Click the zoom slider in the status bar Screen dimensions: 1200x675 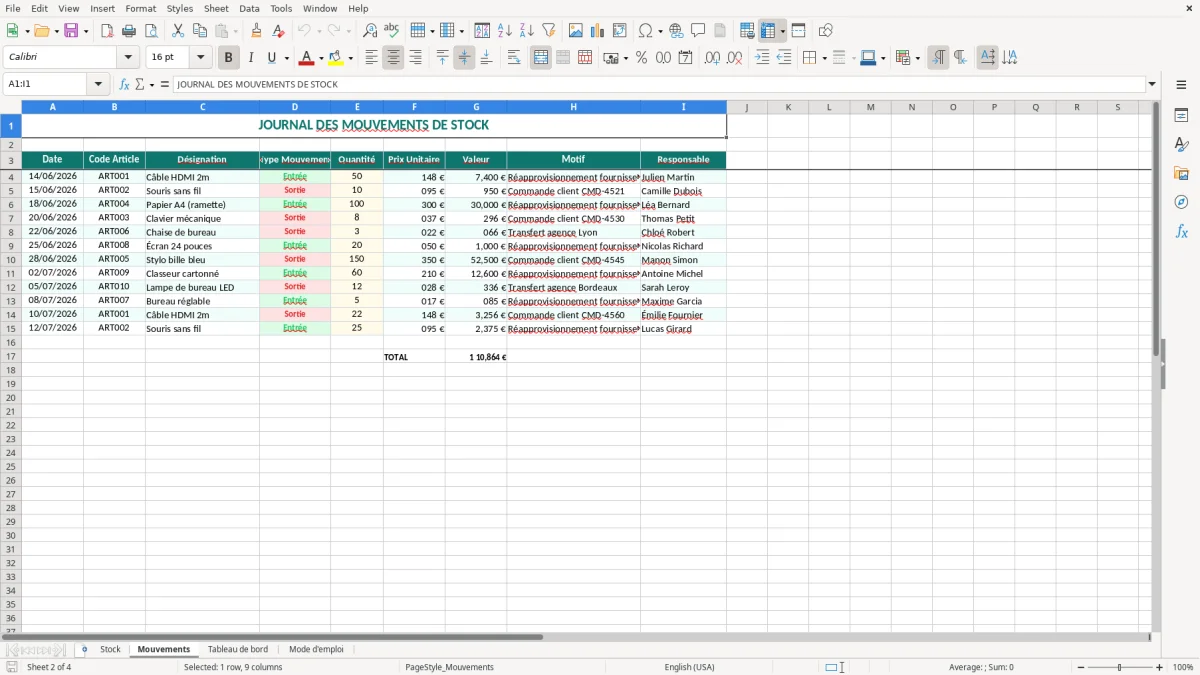click(x=1120, y=667)
